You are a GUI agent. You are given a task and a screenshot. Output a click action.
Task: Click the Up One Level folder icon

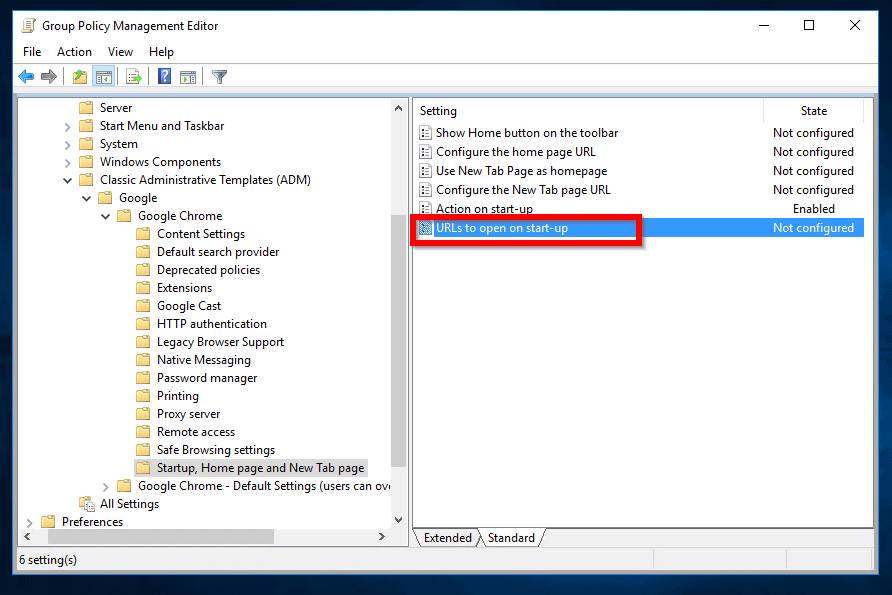tap(80, 77)
